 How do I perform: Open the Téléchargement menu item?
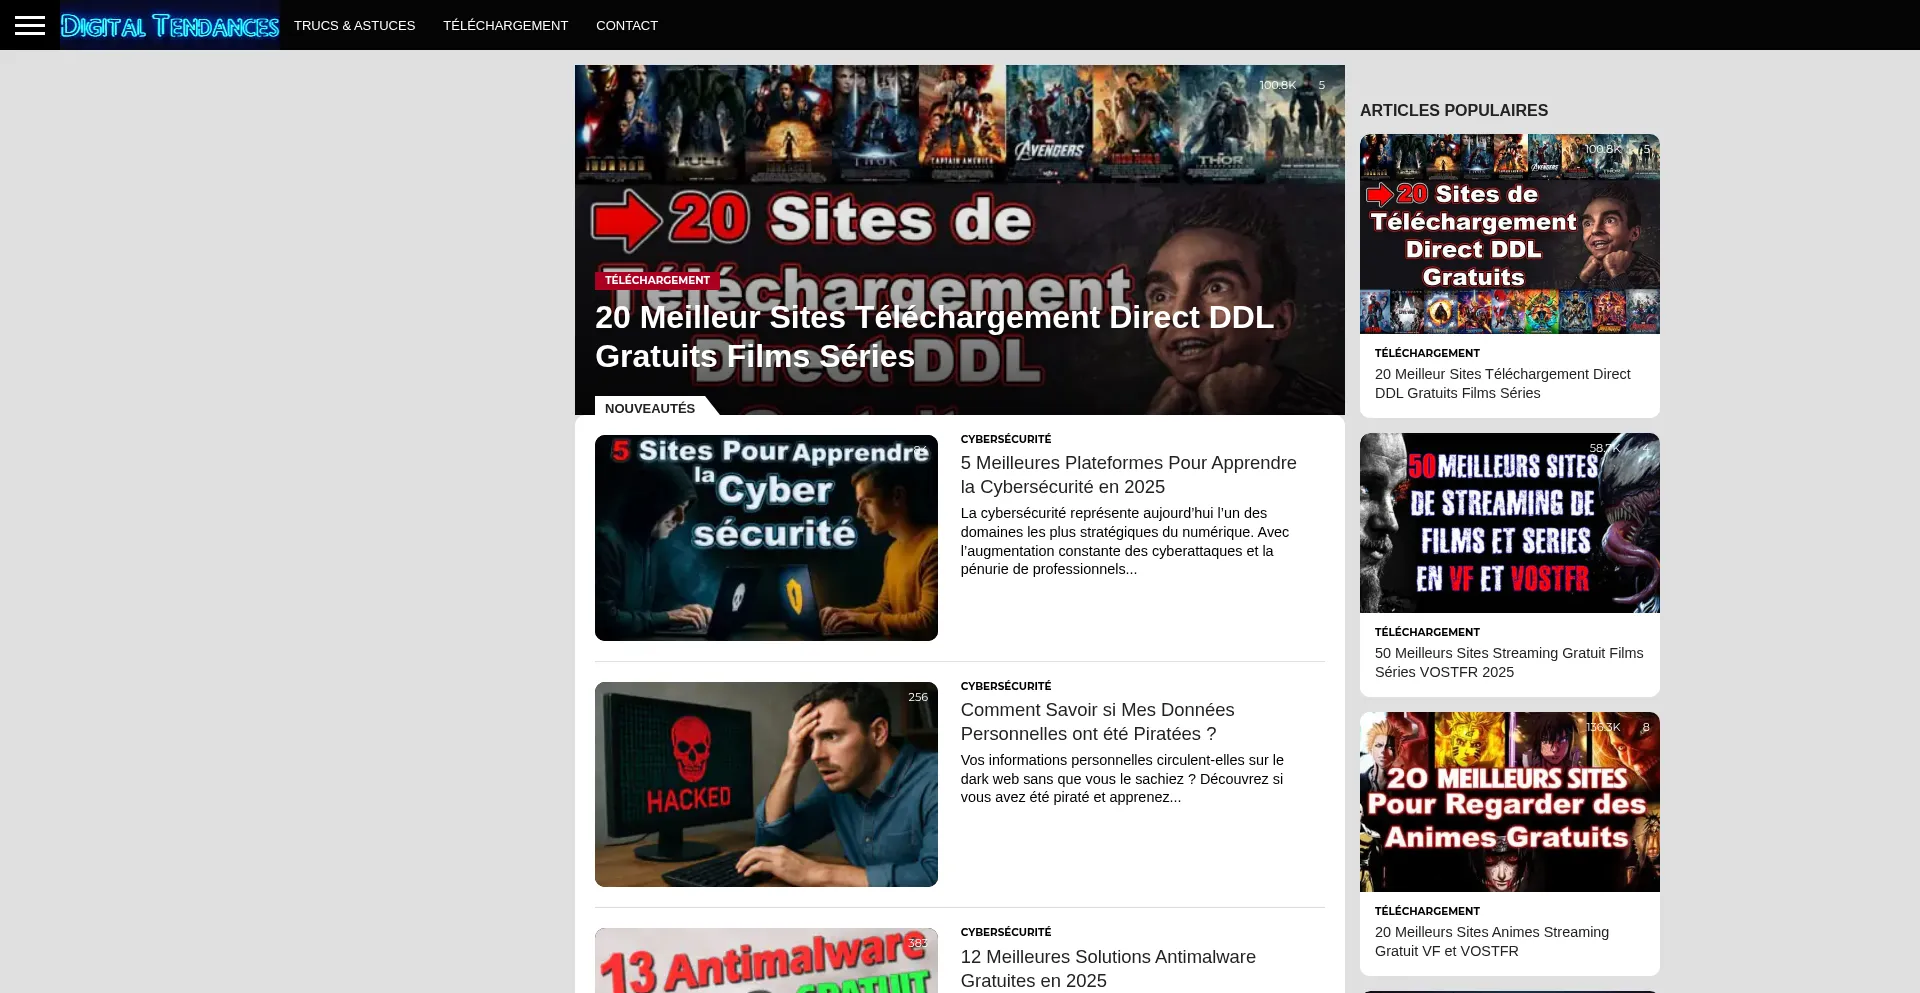[x=505, y=26]
